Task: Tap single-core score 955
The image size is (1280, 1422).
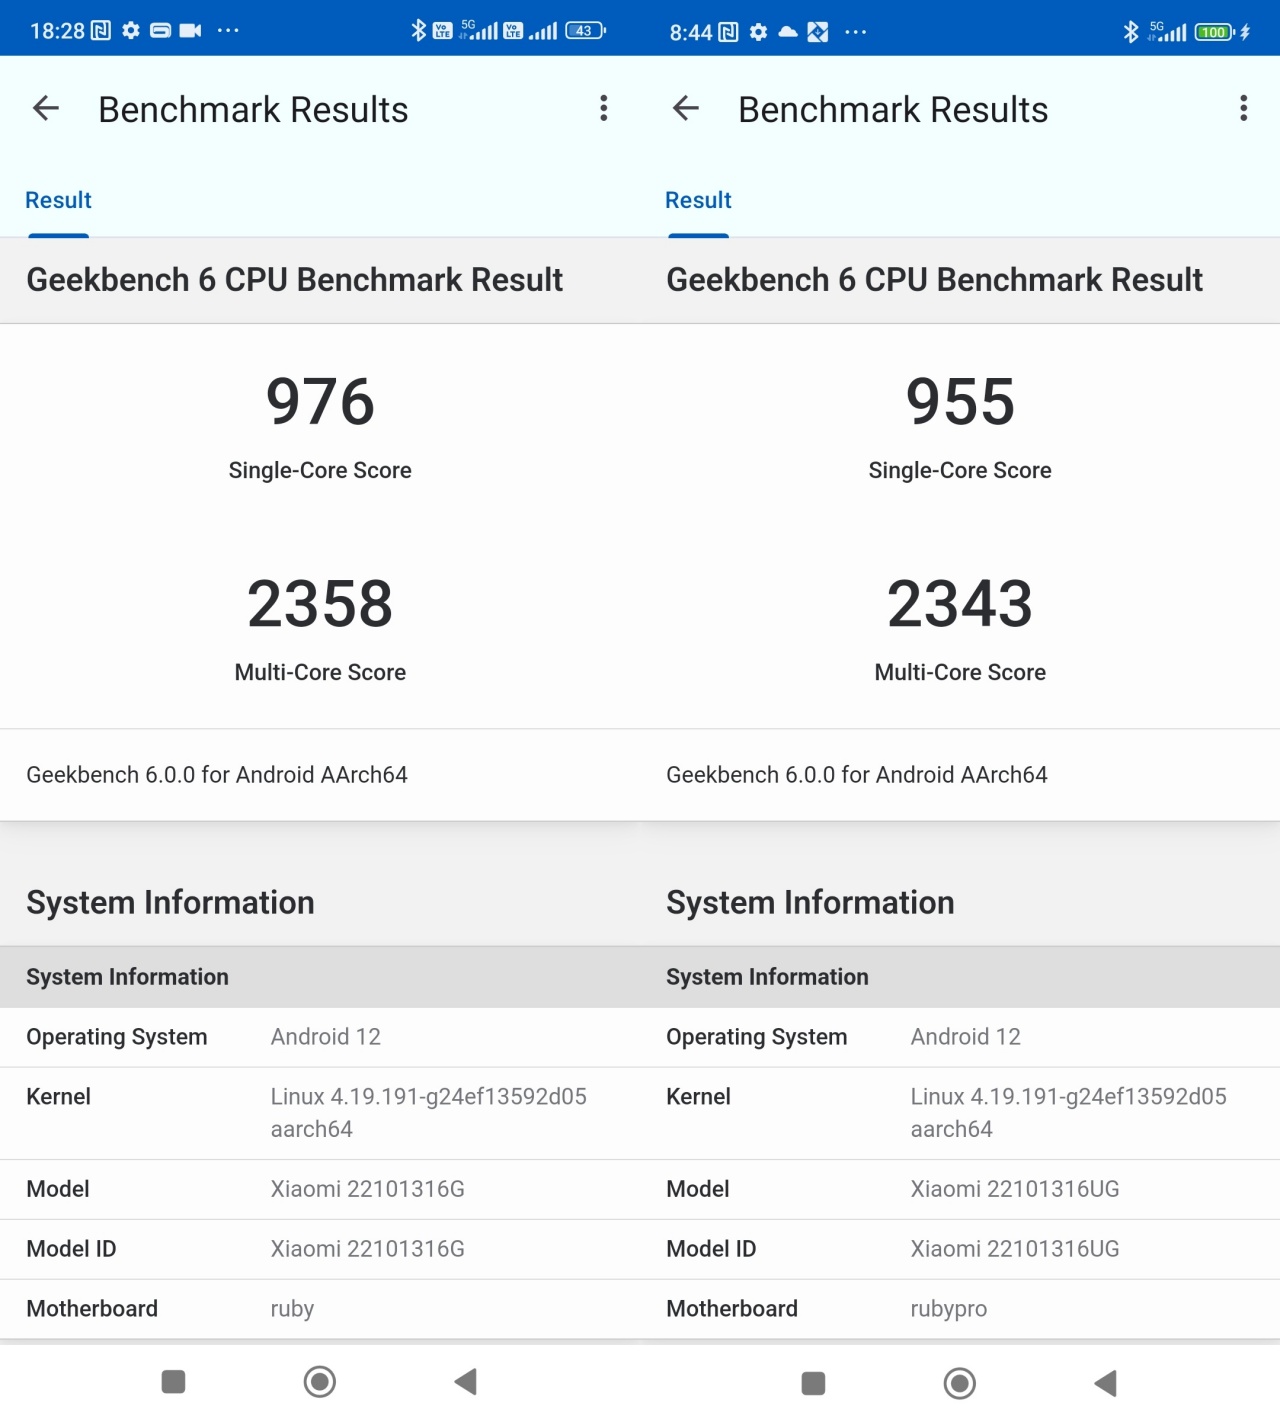Action: tap(960, 401)
